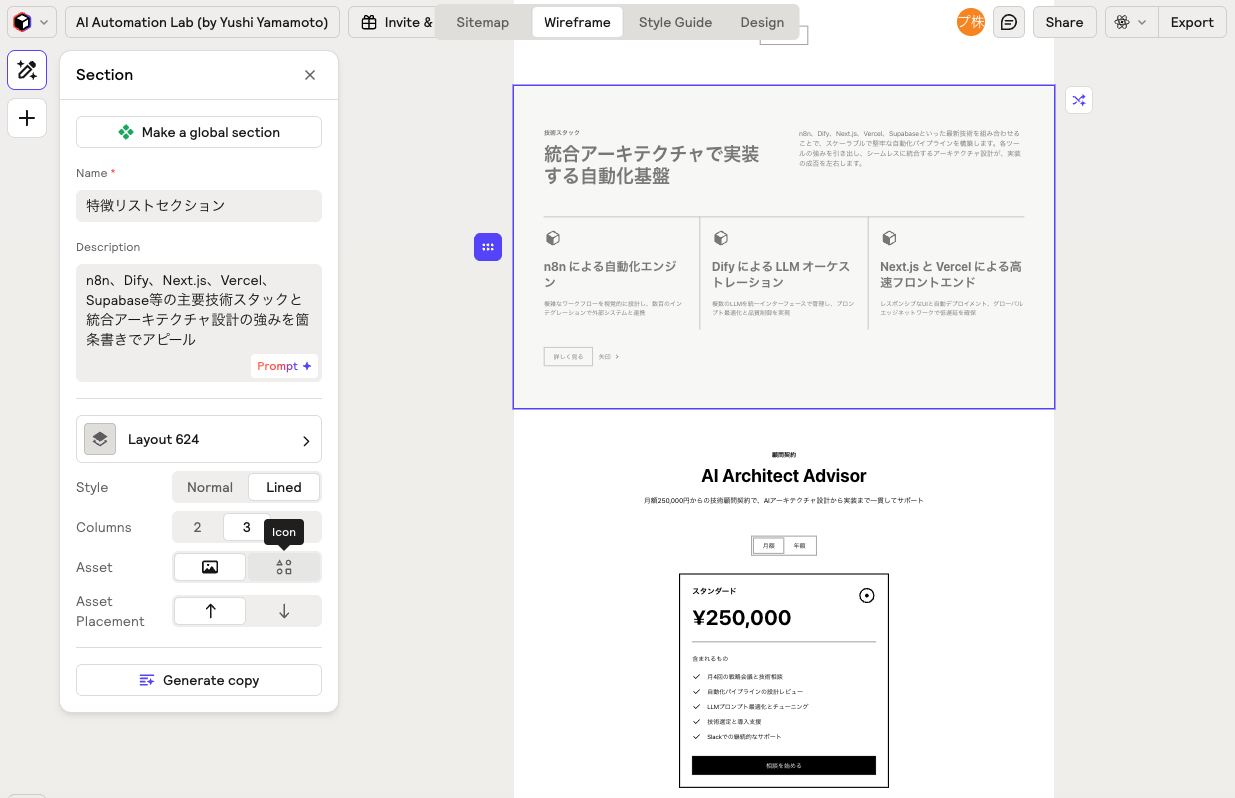Open the comments chat icon

pyautogui.click(x=1009, y=22)
